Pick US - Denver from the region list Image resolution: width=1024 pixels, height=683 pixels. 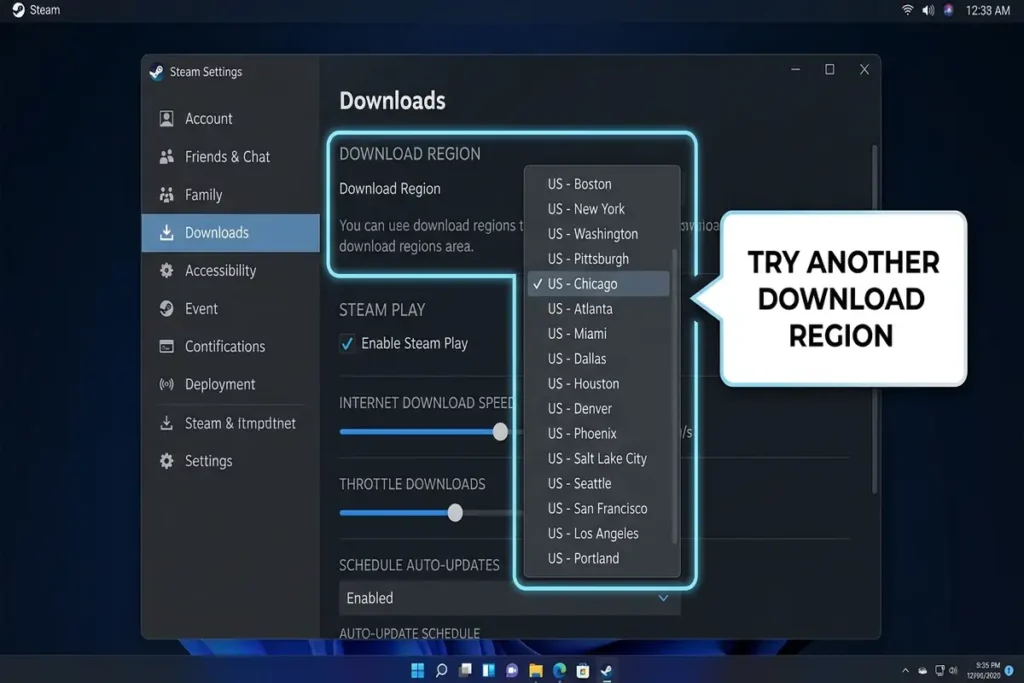[x=598, y=409]
